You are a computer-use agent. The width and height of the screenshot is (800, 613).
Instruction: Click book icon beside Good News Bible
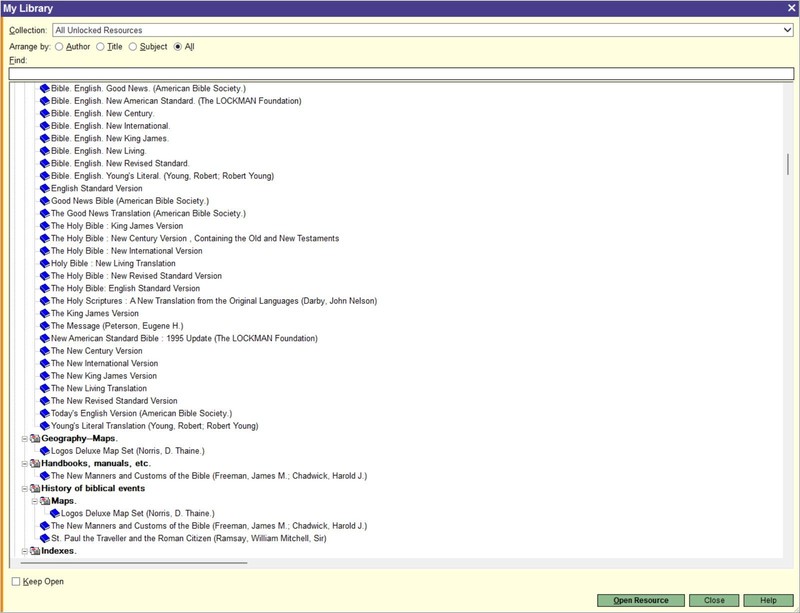pyautogui.click(x=45, y=201)
